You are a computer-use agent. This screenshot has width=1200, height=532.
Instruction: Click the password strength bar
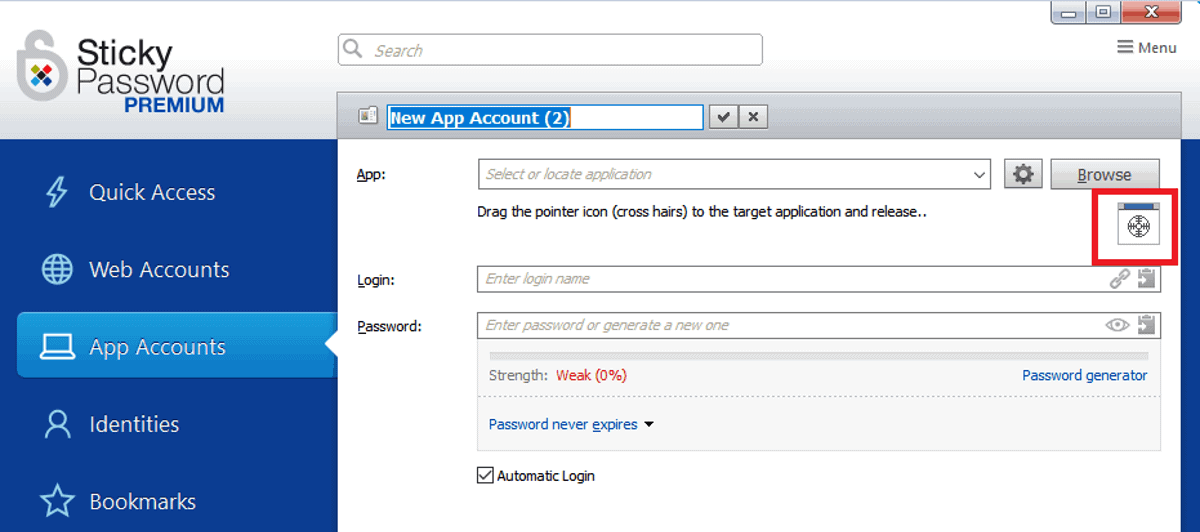click(819, 355)
